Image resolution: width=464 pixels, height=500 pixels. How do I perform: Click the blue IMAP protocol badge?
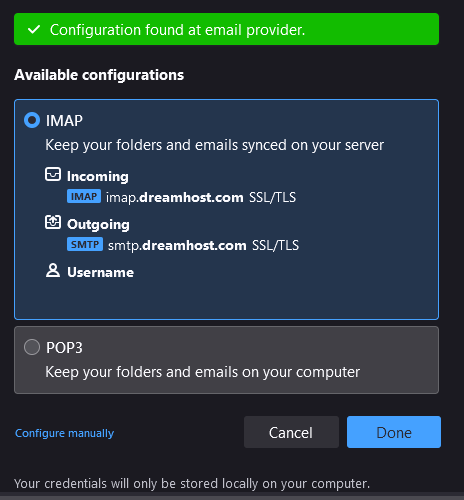pos(84,196)
